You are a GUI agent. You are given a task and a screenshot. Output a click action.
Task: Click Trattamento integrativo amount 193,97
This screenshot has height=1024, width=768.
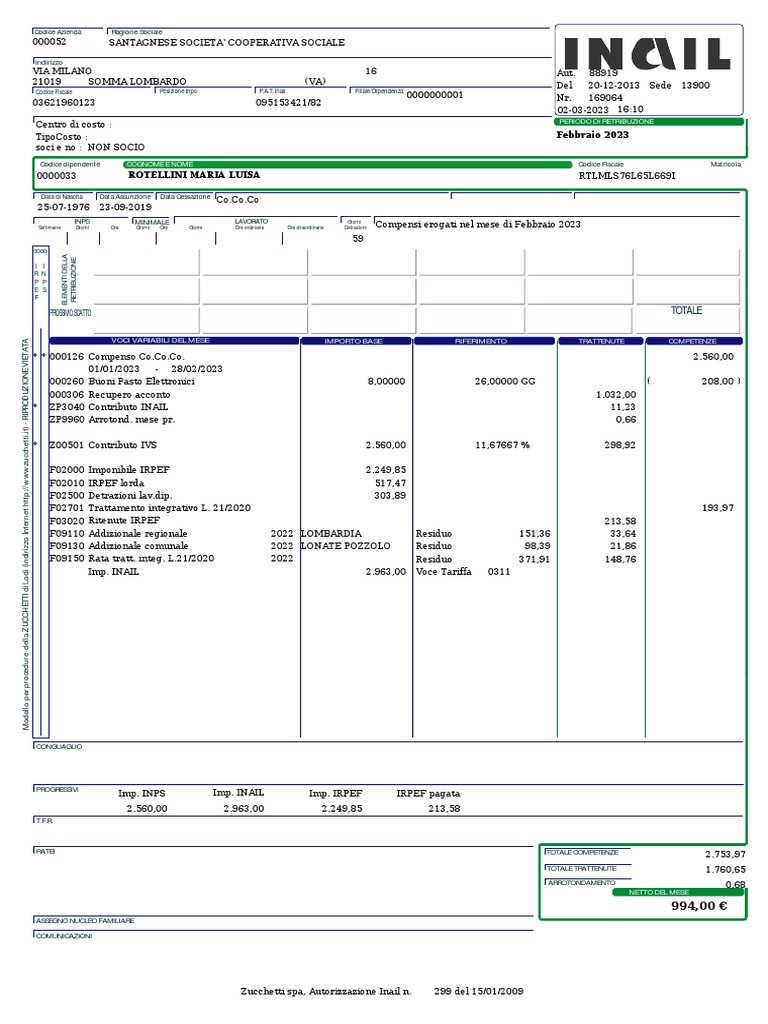pos(718,507)
